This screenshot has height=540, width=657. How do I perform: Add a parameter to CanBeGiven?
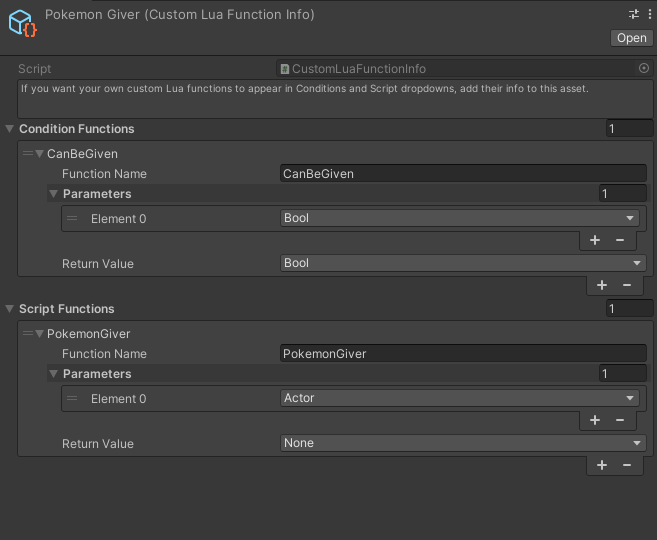[595, 240]
